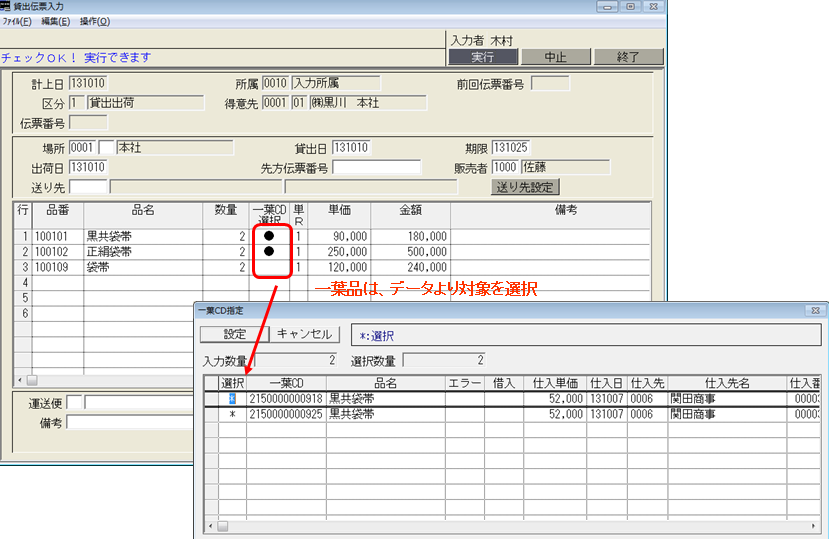The width and height of the screenshot is (829, 539).
Task: Click left scroll arrow of the 一葉CD指定 grid
Action: (210, 525)
